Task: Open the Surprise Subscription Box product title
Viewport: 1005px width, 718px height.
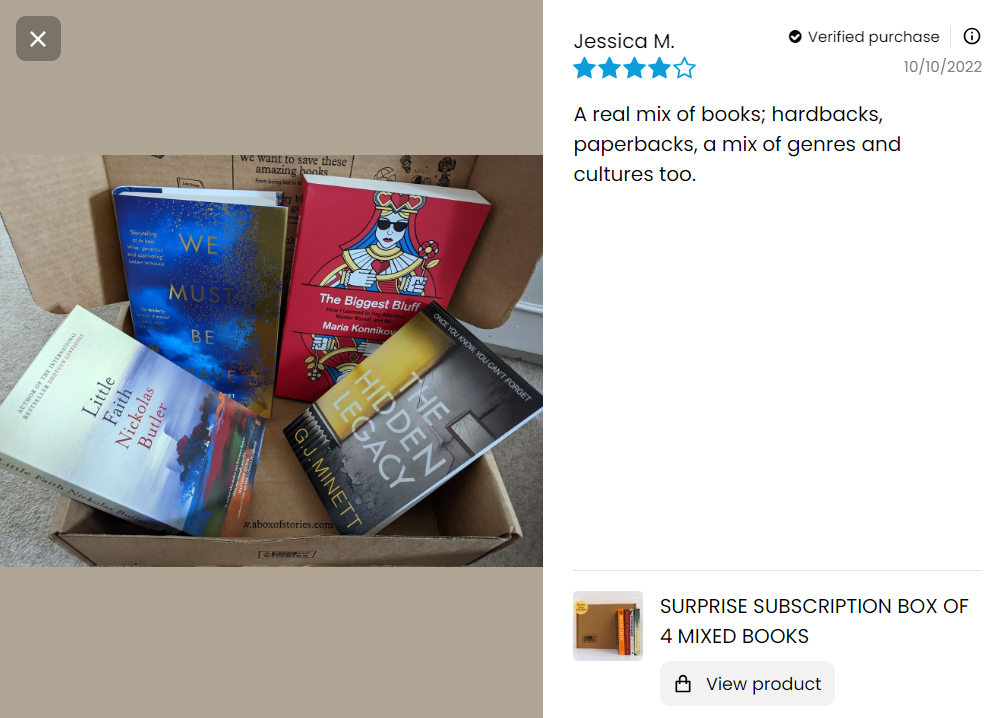Action: pos(814,621)
